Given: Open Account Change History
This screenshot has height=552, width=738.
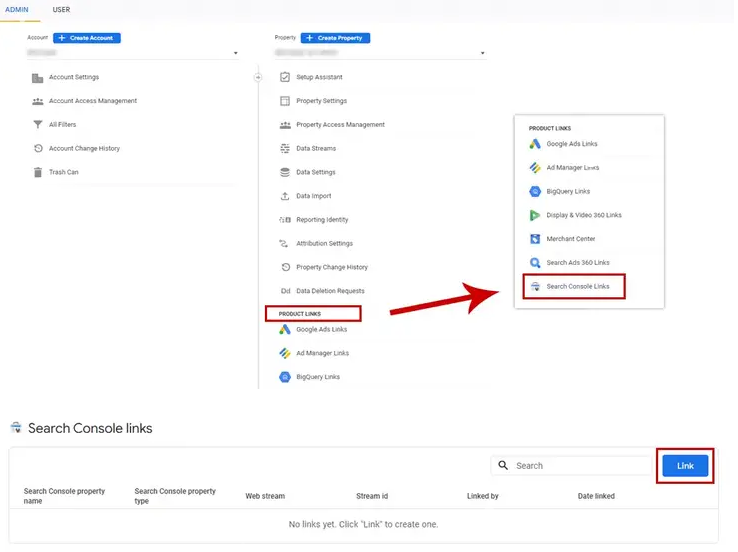Looking at the screenshot, I should click(x=84, y=148).
